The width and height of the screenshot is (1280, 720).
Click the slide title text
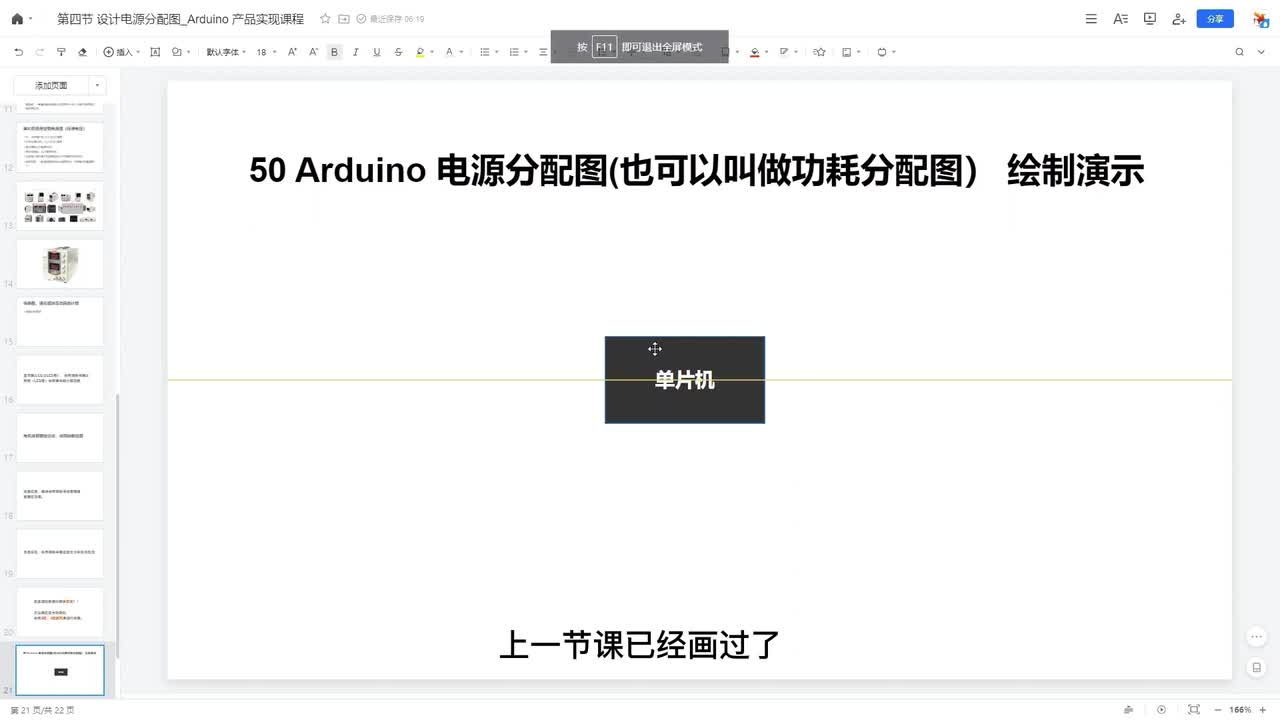tap(696, 171)
